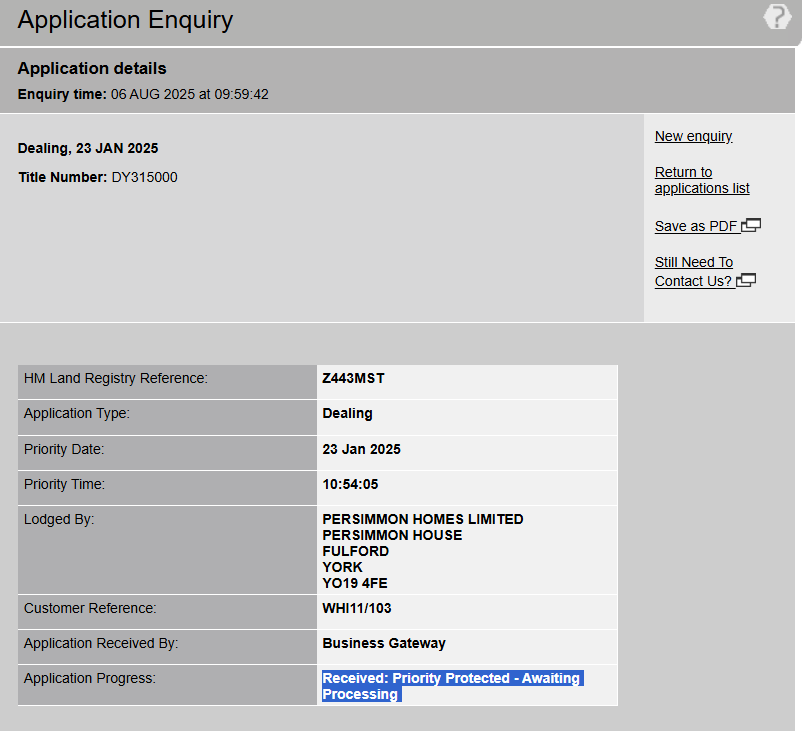Viewport: 802px width, 731px height.
Task: Start a New enquiry
Action: click(x=693, y=136)
